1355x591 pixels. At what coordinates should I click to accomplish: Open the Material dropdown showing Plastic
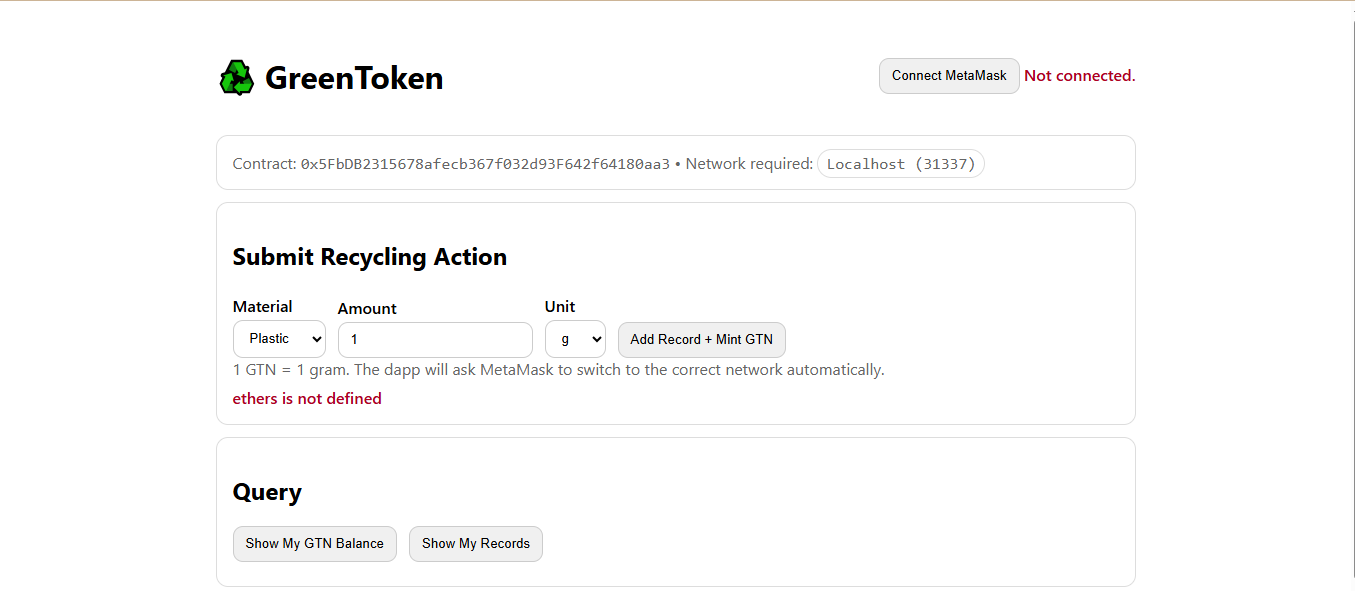279,339
